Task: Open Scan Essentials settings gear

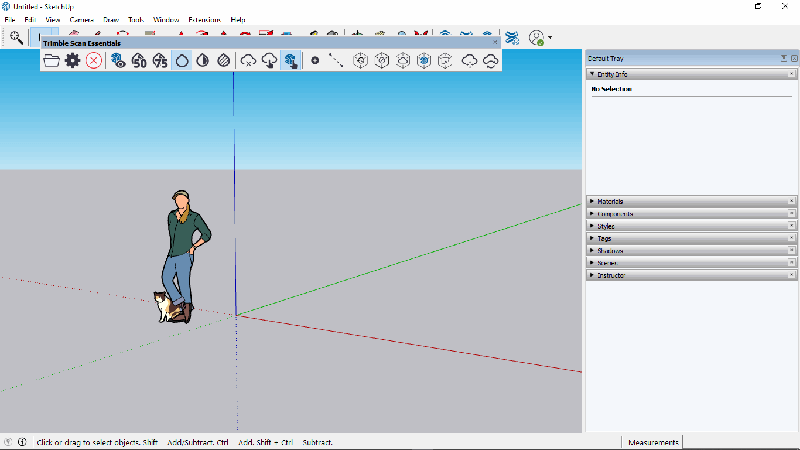Action: [72, 61]
